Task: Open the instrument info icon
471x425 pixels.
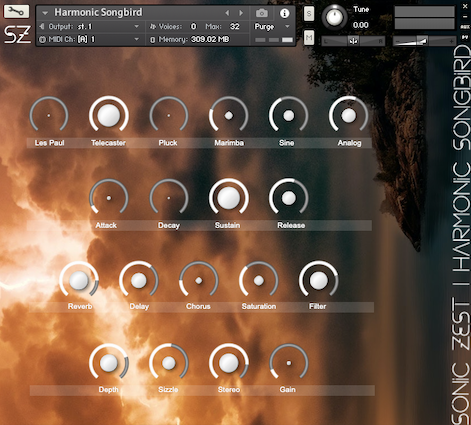Action: pos(284,13)
